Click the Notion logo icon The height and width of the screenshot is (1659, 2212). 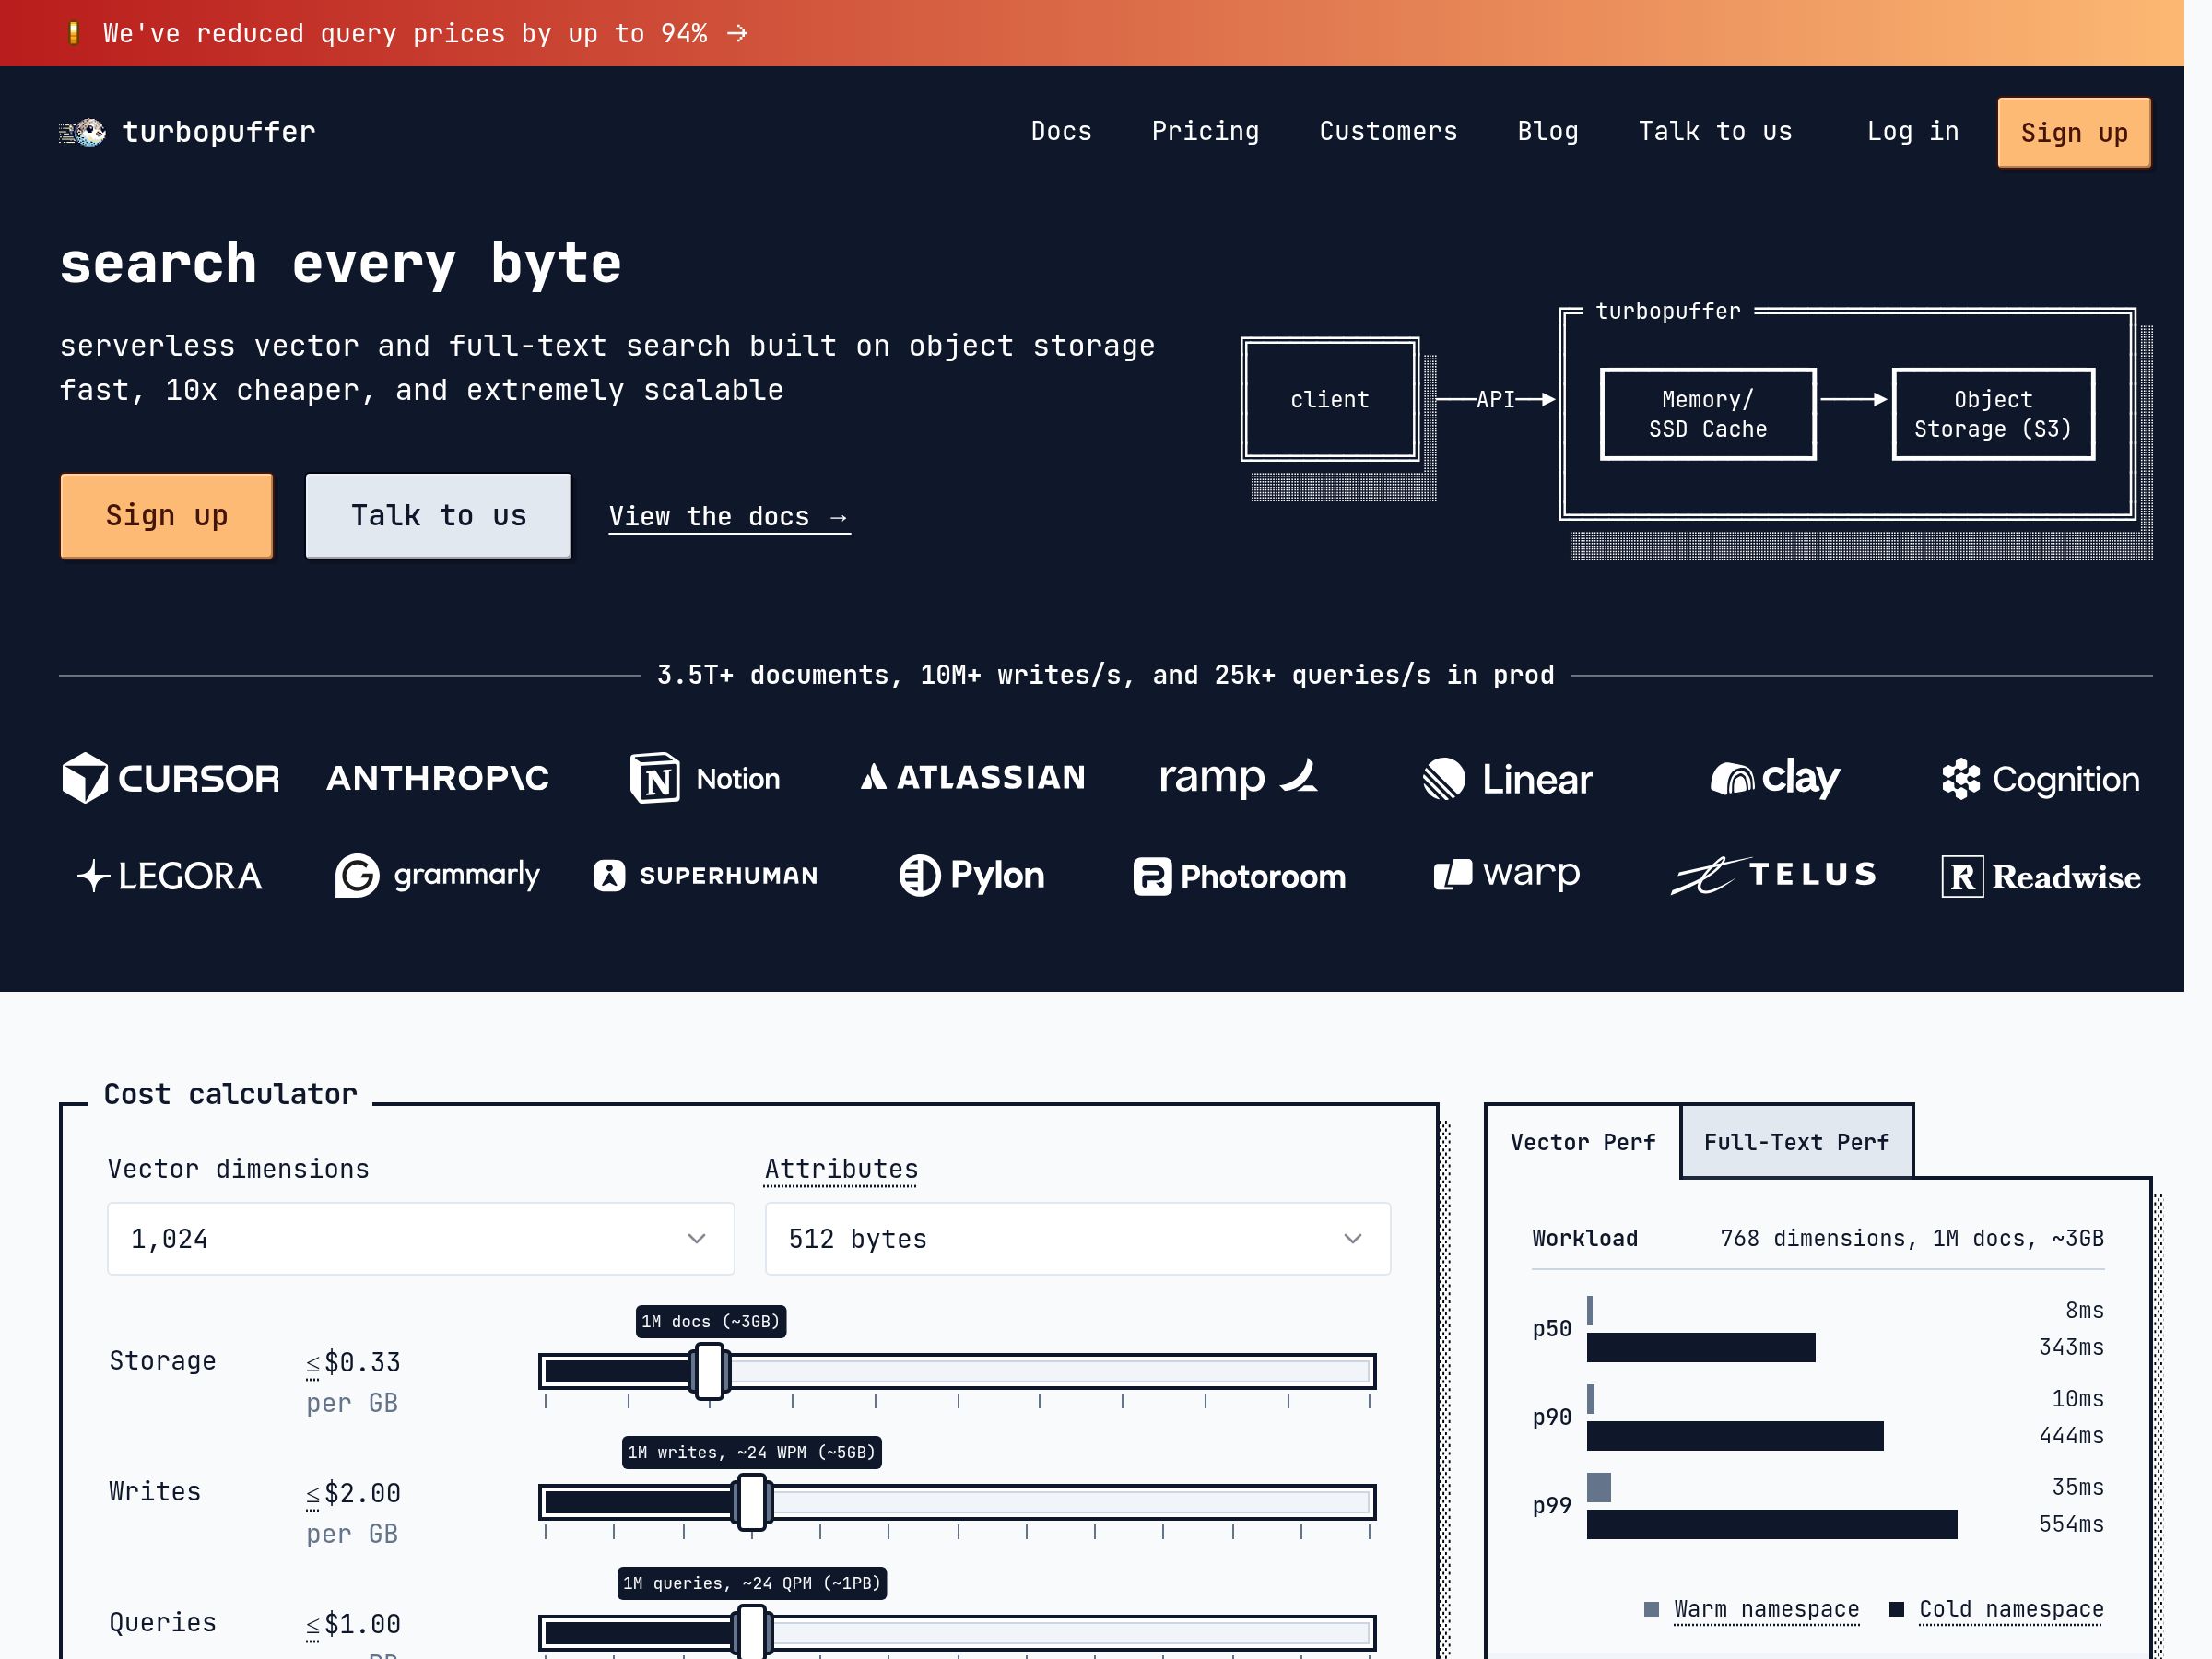655,778
